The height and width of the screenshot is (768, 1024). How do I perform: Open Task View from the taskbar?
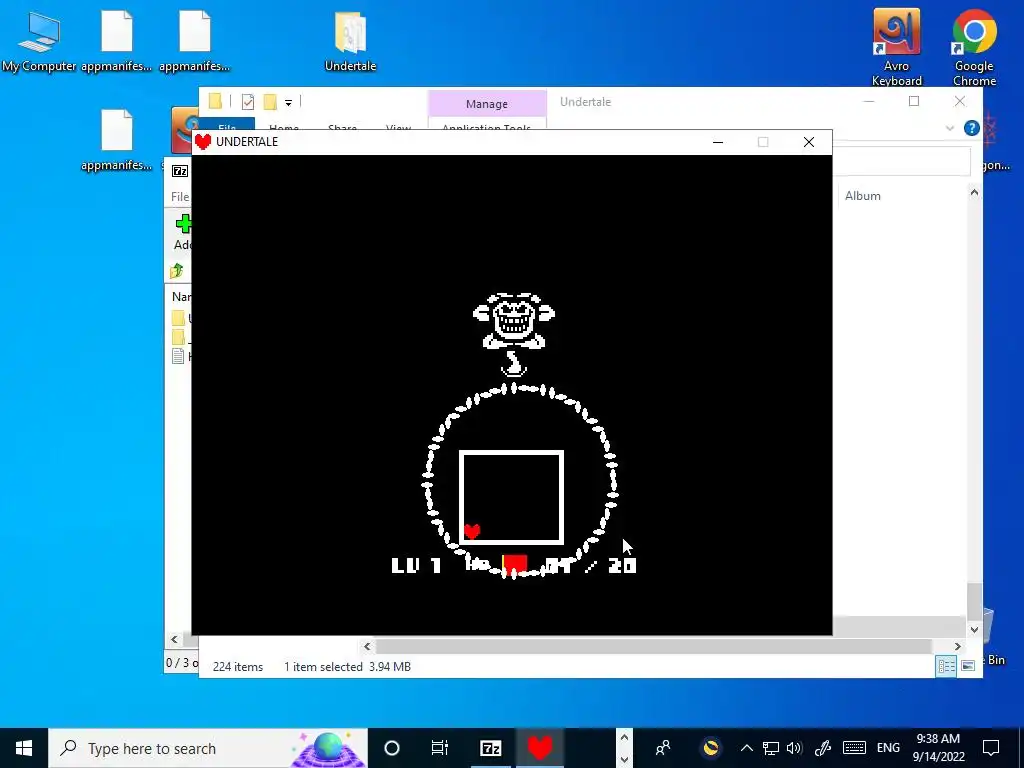[440, 748]
